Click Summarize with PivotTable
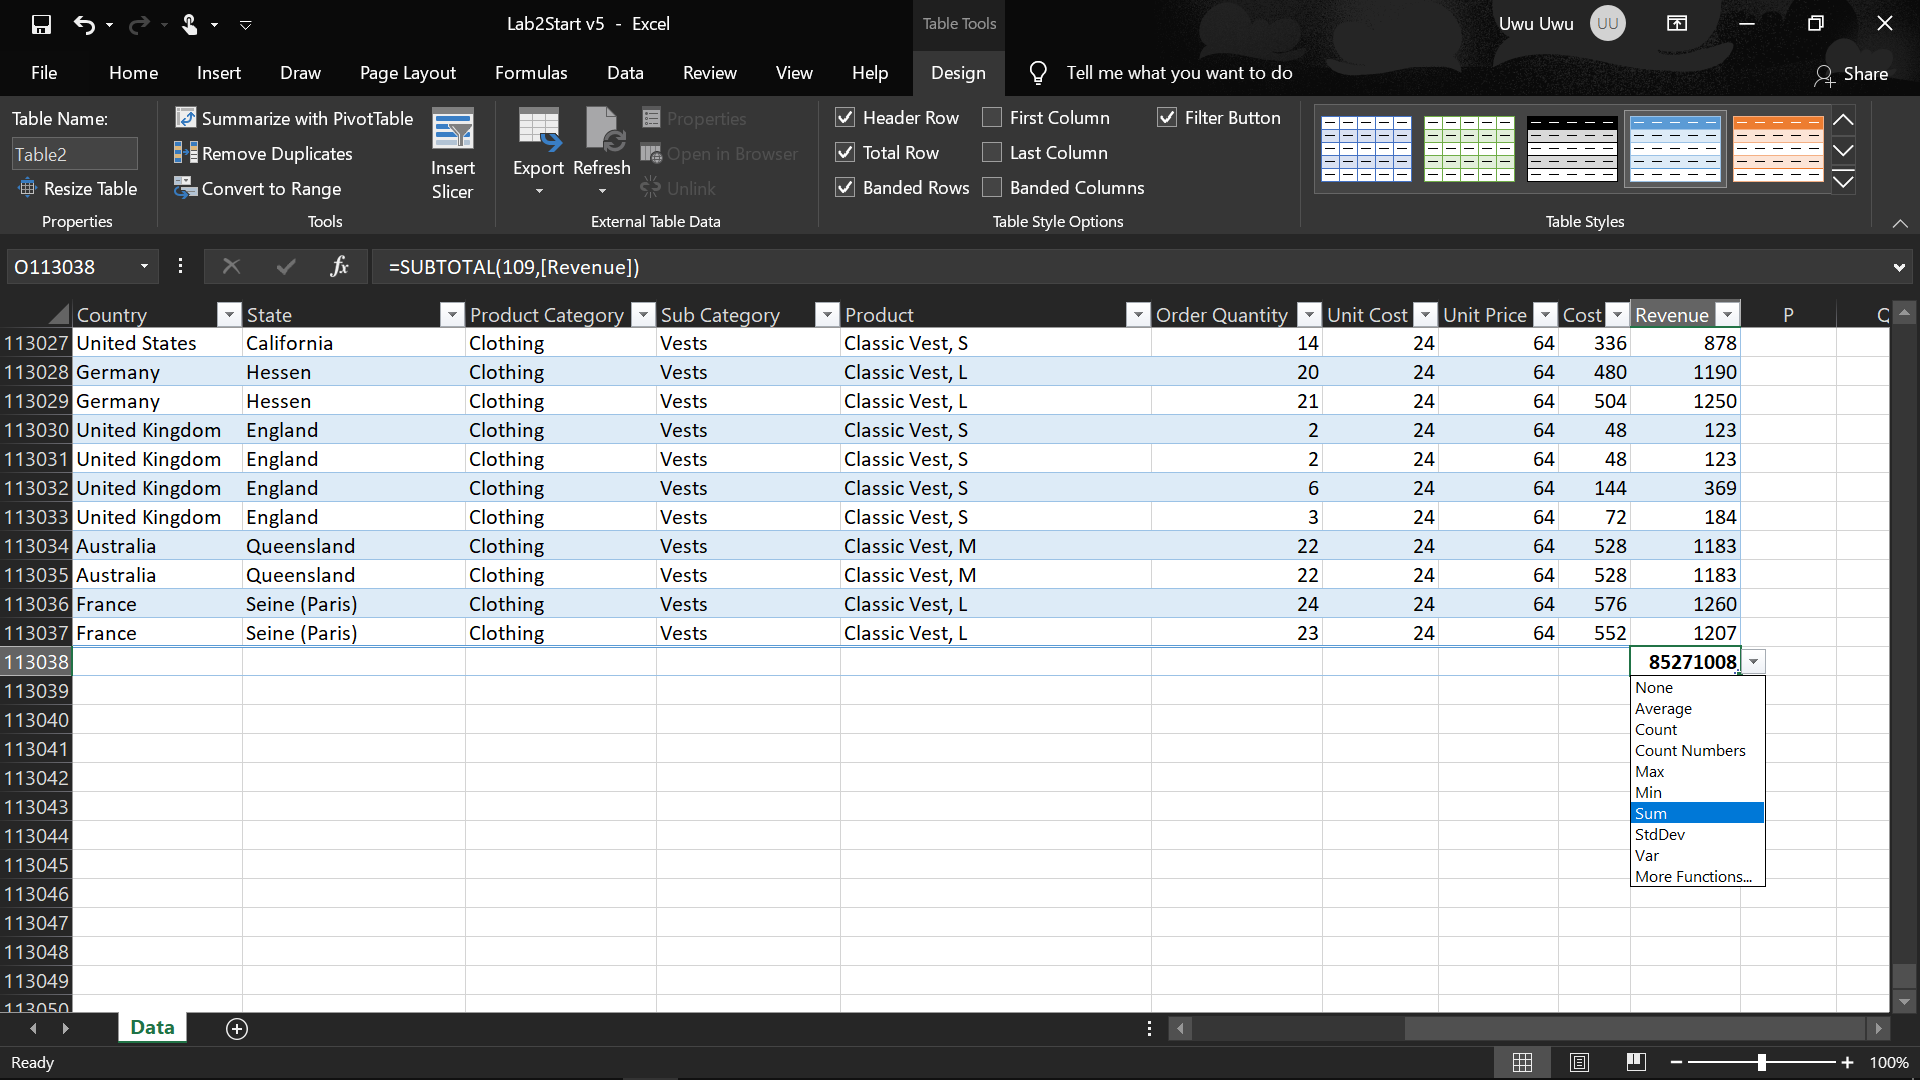 click(294, 118)
